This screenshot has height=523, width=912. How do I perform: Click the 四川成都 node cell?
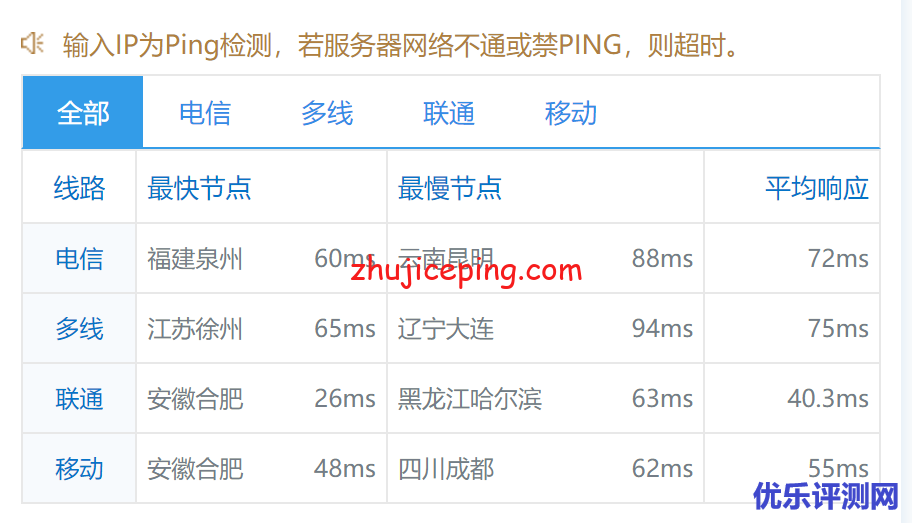click(x=446, y=469)
